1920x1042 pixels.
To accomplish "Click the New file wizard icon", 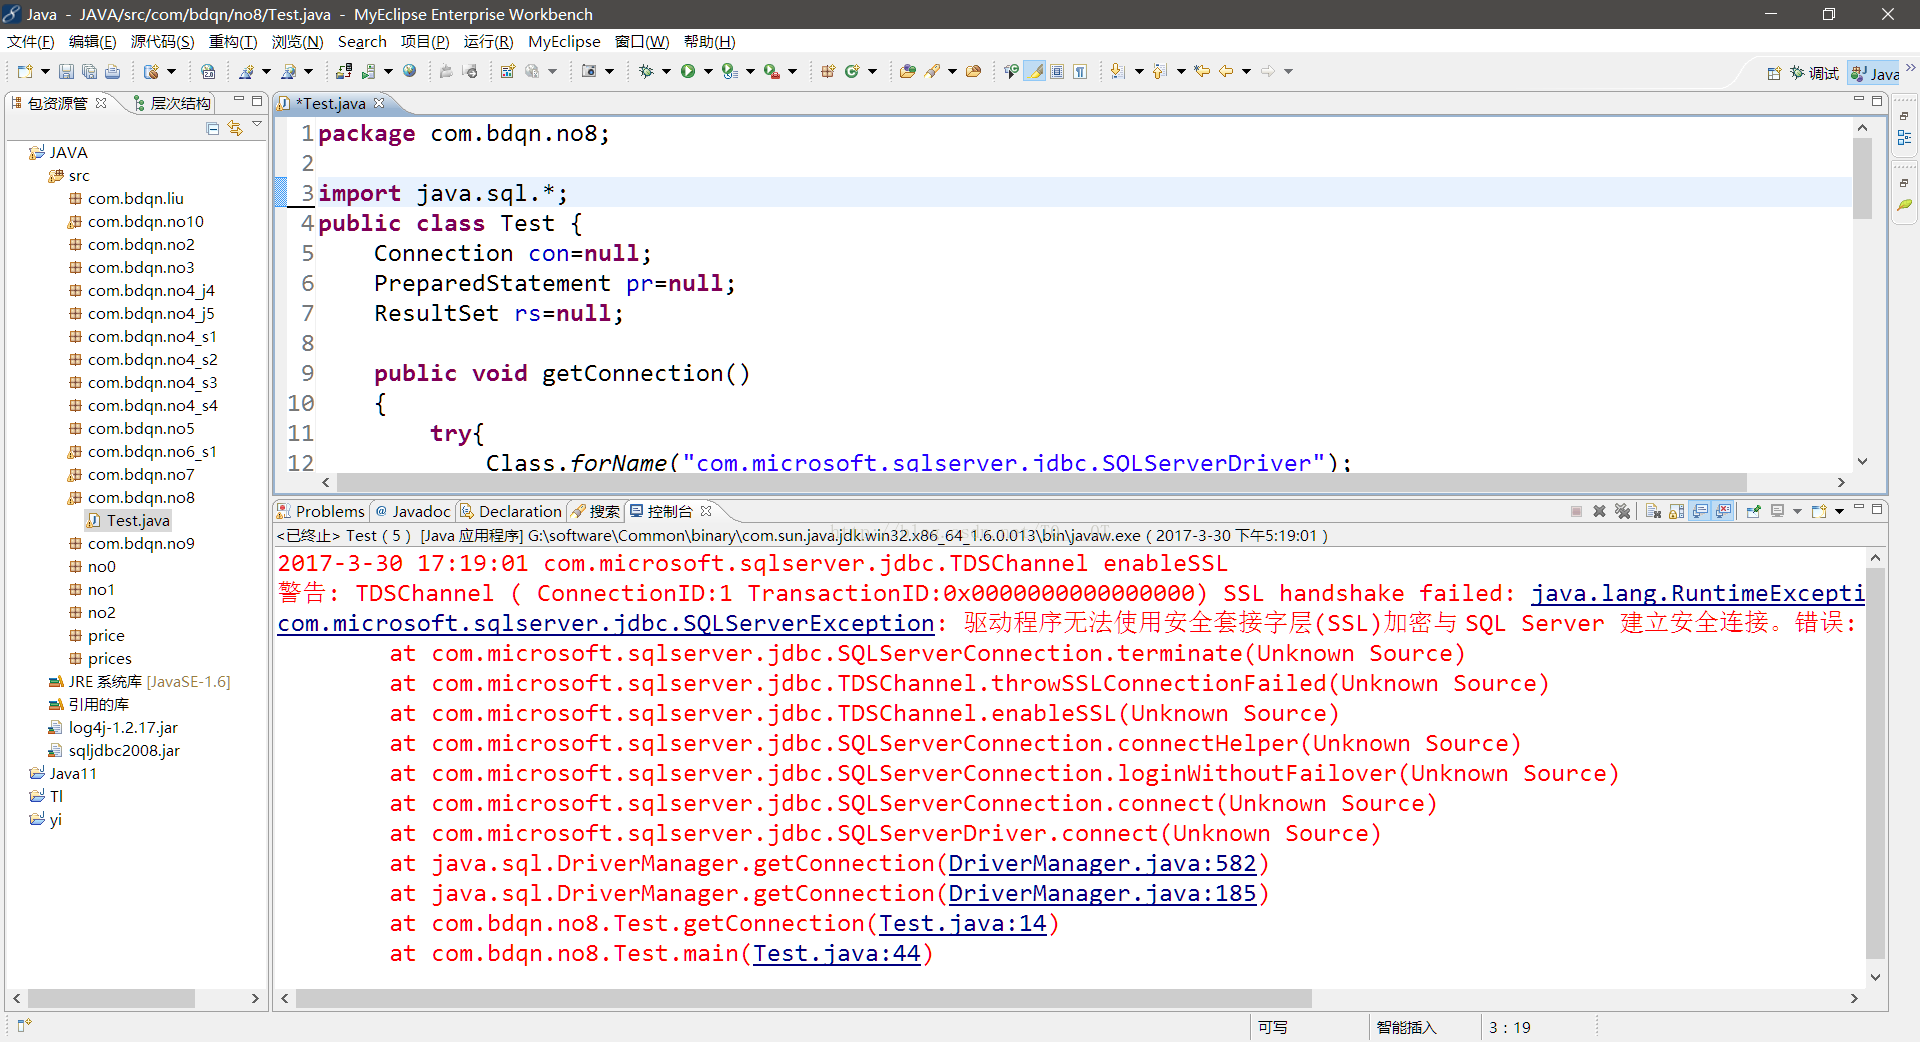I will pos(25,71).
